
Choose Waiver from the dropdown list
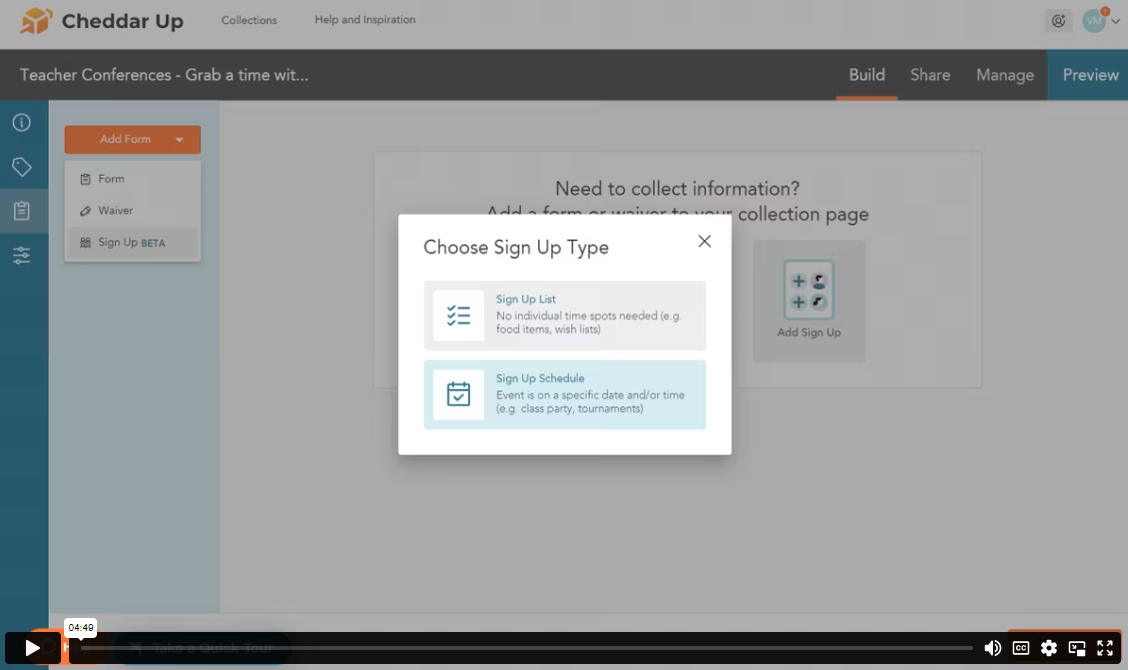coord(132,210)
